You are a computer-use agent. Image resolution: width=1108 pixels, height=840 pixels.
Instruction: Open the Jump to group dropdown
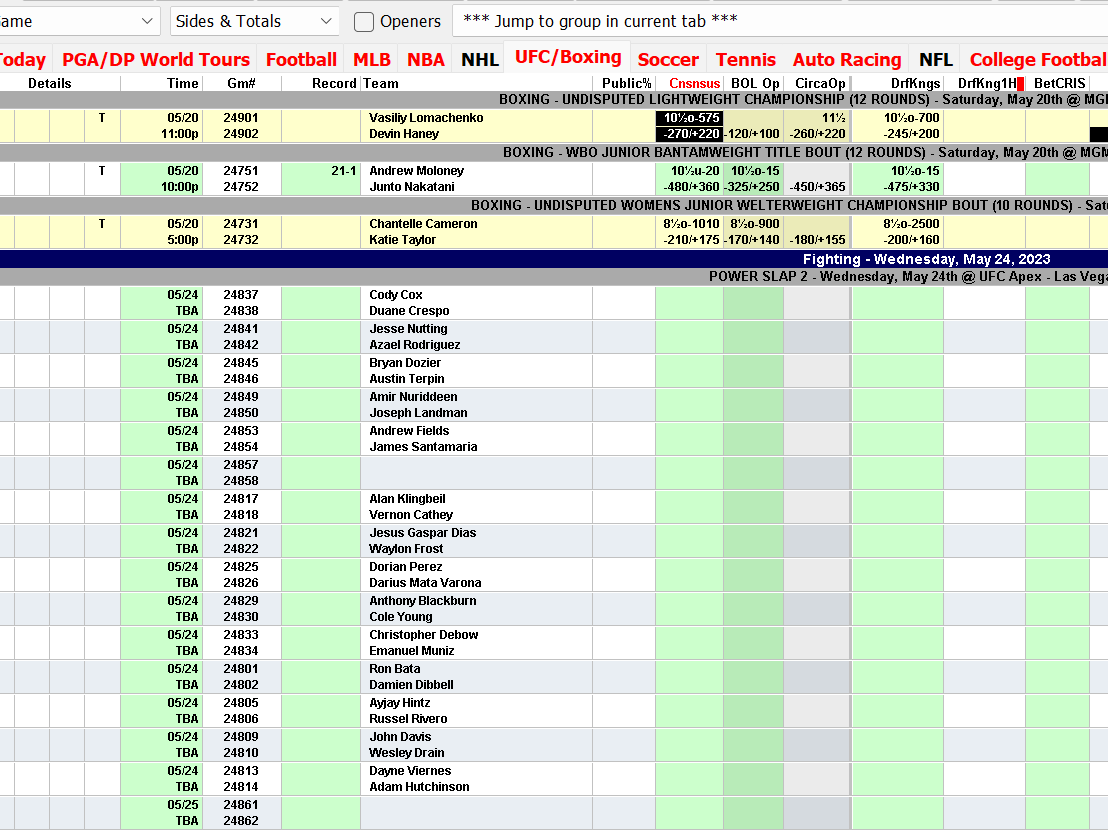[x=781, y=21]
